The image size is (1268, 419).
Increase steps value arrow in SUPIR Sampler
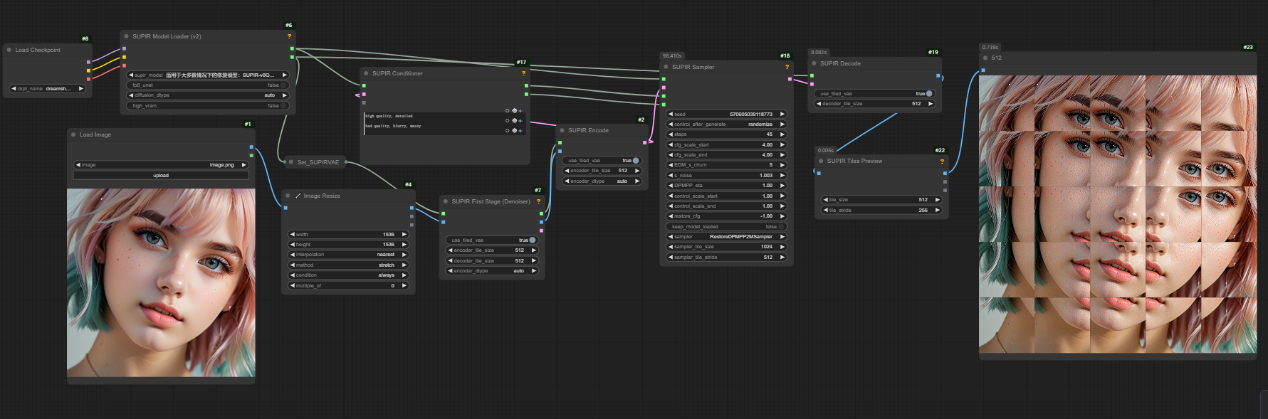(x=784, y=133)
